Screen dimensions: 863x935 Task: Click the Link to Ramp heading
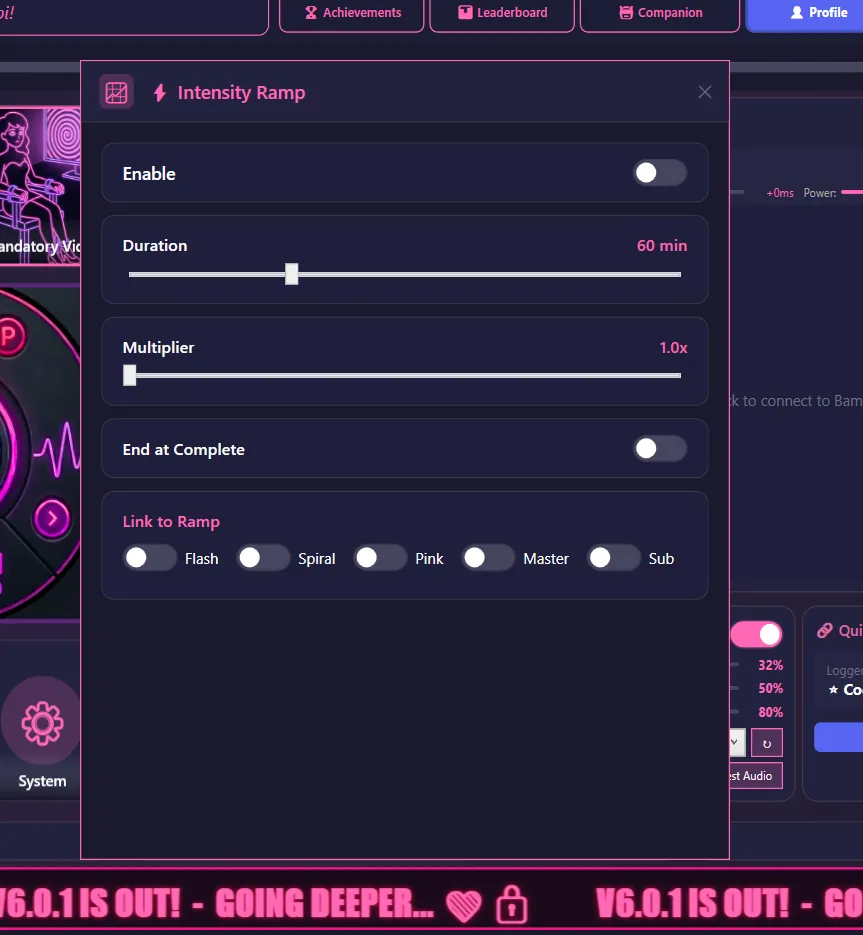pyautogui.click(x=171, y=522)
